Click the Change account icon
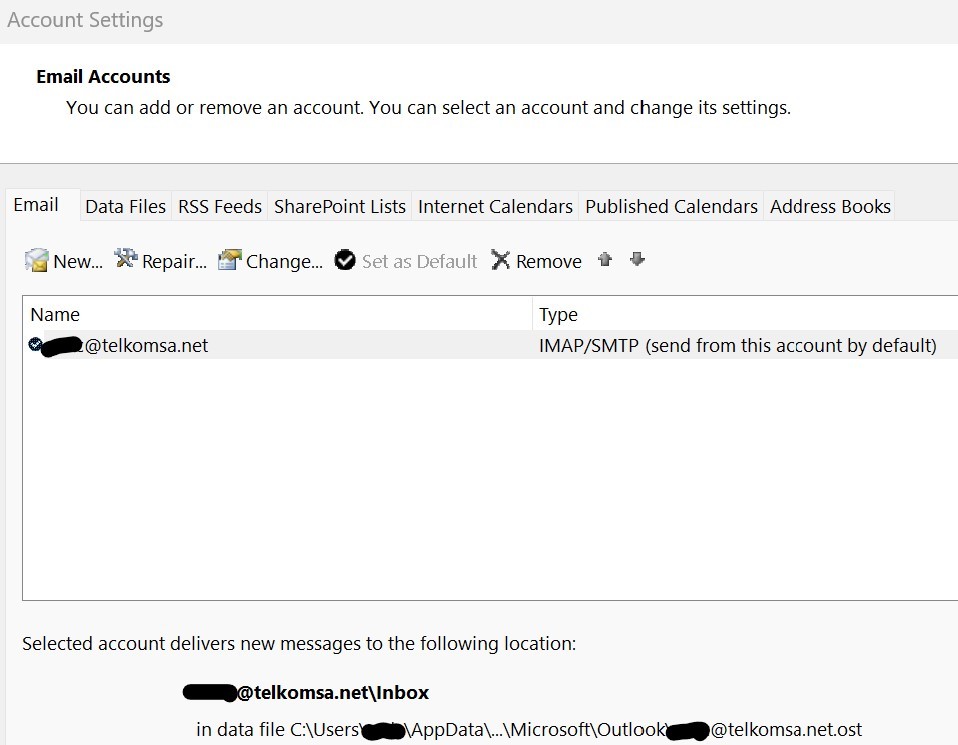Image resolution: width=958 pixels, height=745 pixels. click(x=230, y=260)
